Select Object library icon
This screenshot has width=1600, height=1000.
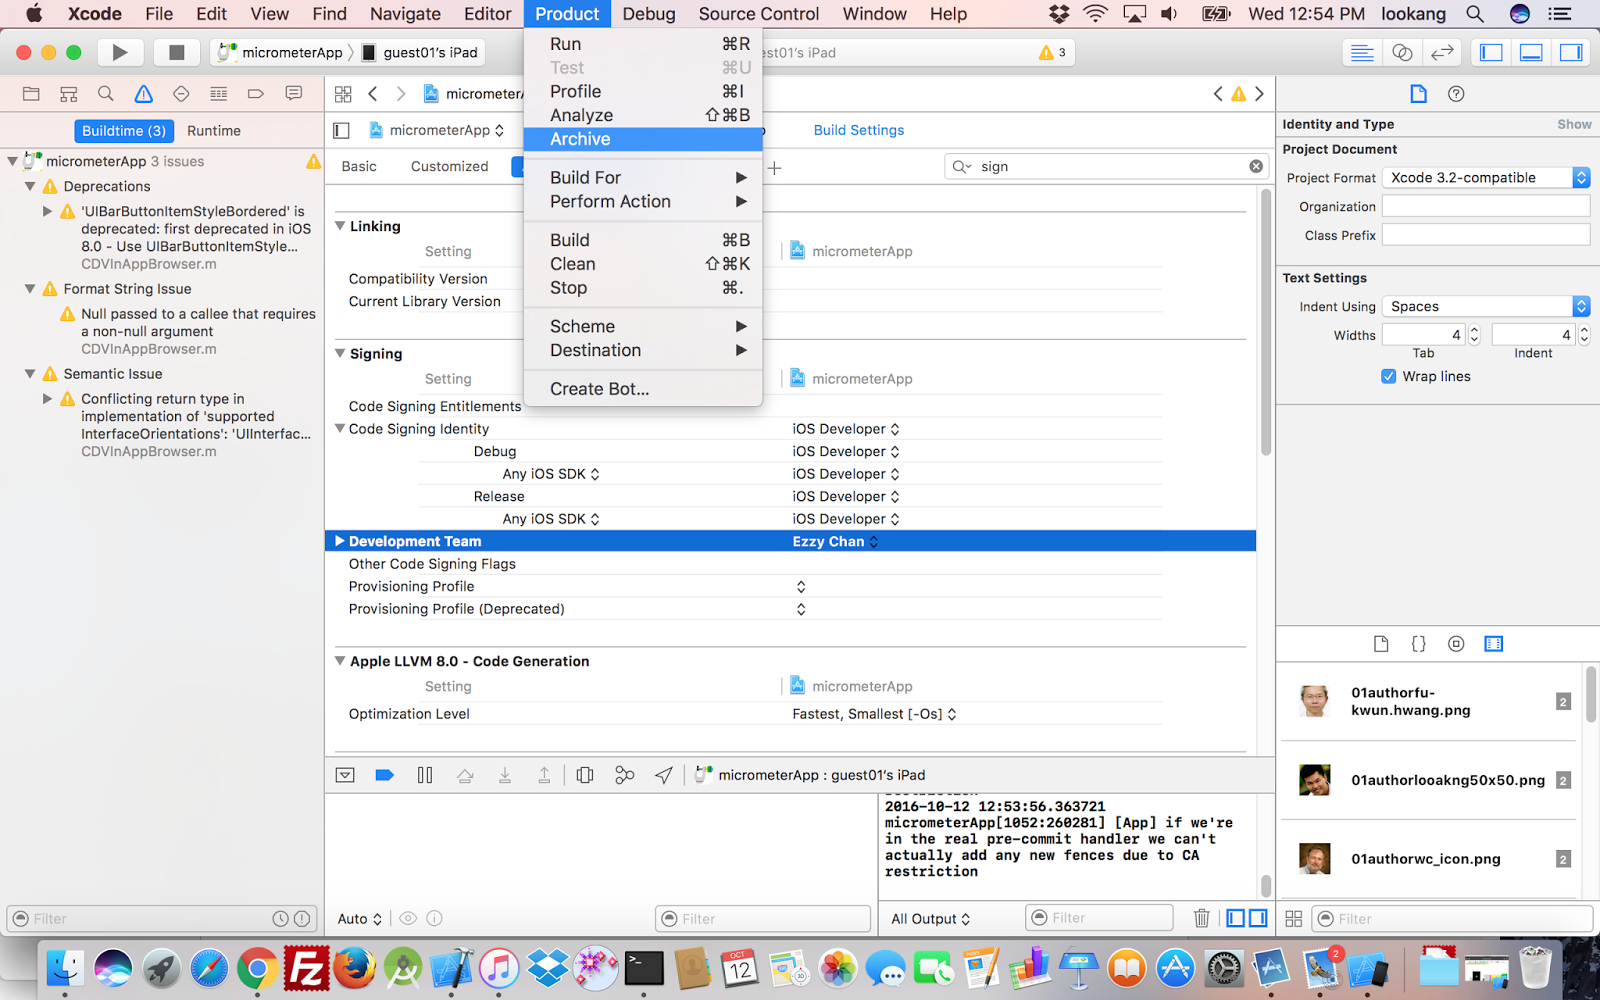tap(1456, 644)
